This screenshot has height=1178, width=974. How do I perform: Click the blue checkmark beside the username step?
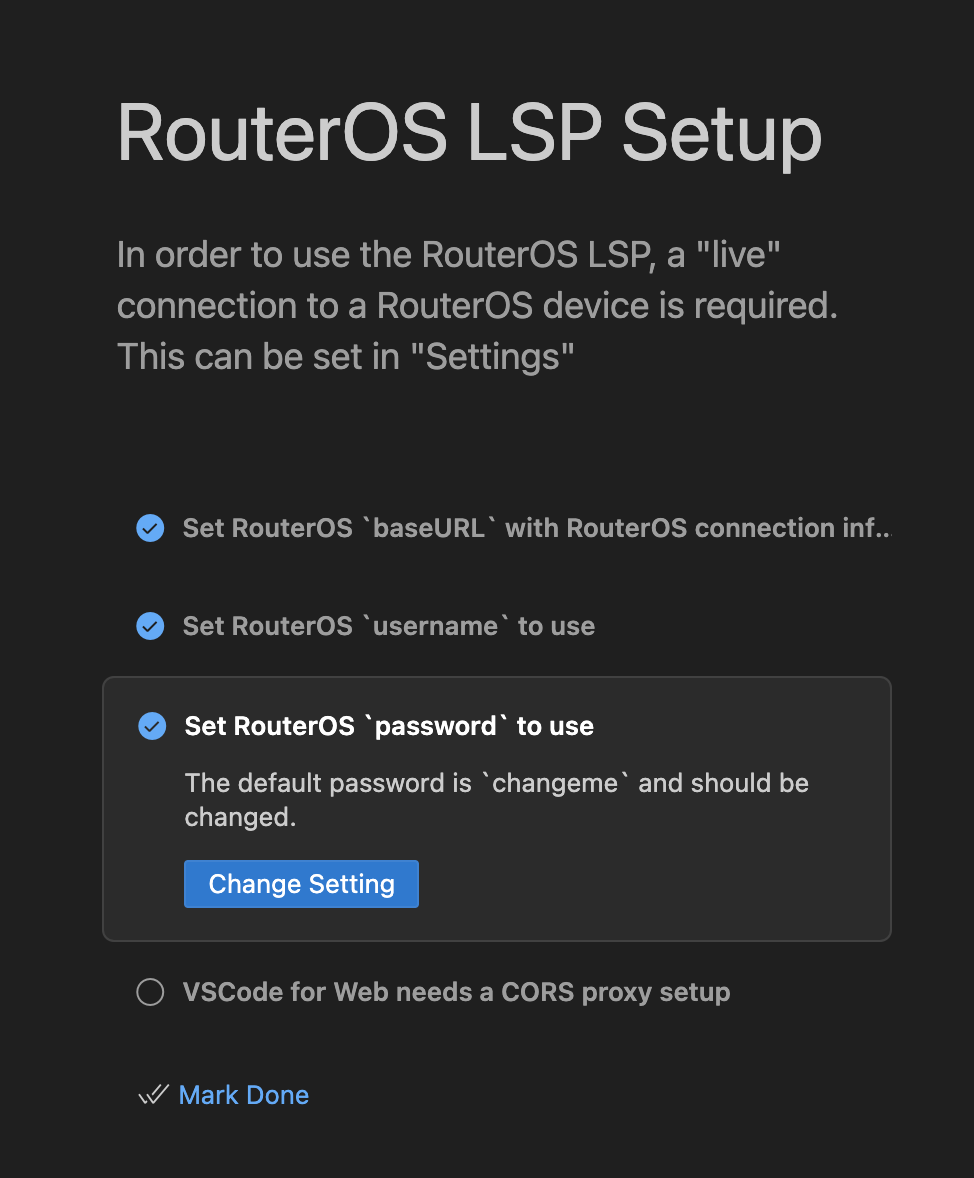click(x=150, y=626)
